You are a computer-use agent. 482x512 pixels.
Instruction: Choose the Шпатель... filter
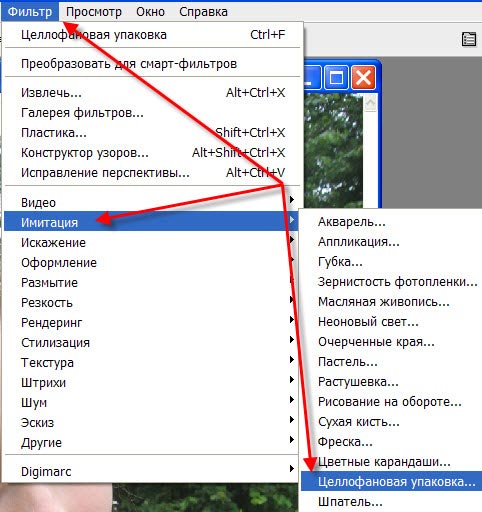click(x=391, y=501)
